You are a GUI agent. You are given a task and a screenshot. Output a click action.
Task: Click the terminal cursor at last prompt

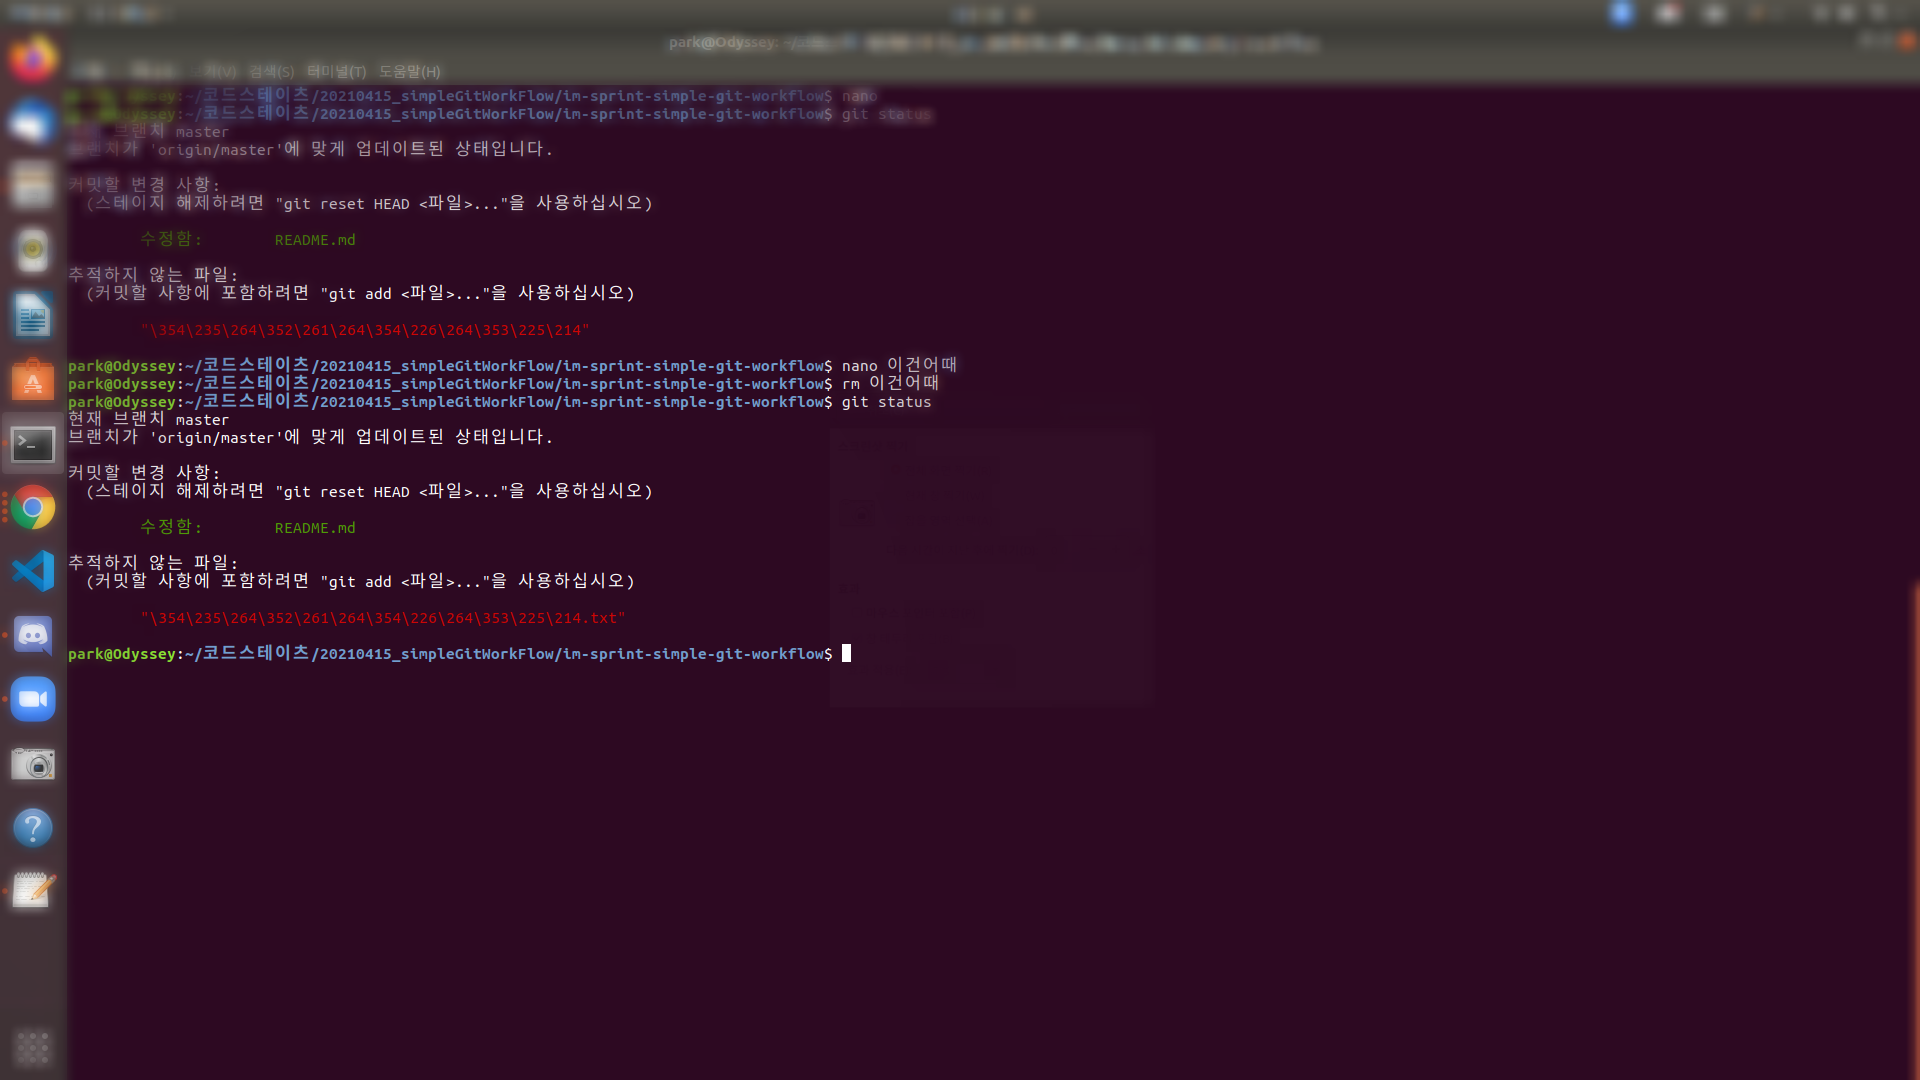[x=847, y=654]
